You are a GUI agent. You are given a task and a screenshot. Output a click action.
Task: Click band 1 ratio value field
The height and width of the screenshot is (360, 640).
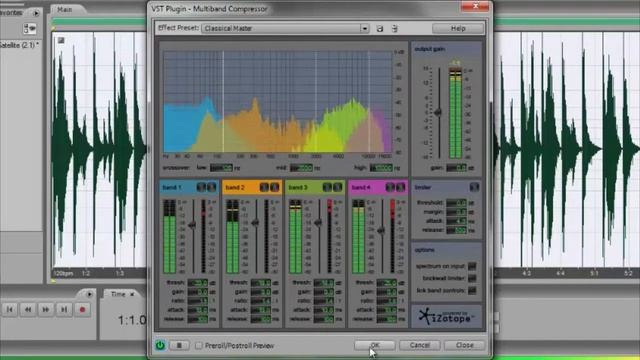coord(198,301)
